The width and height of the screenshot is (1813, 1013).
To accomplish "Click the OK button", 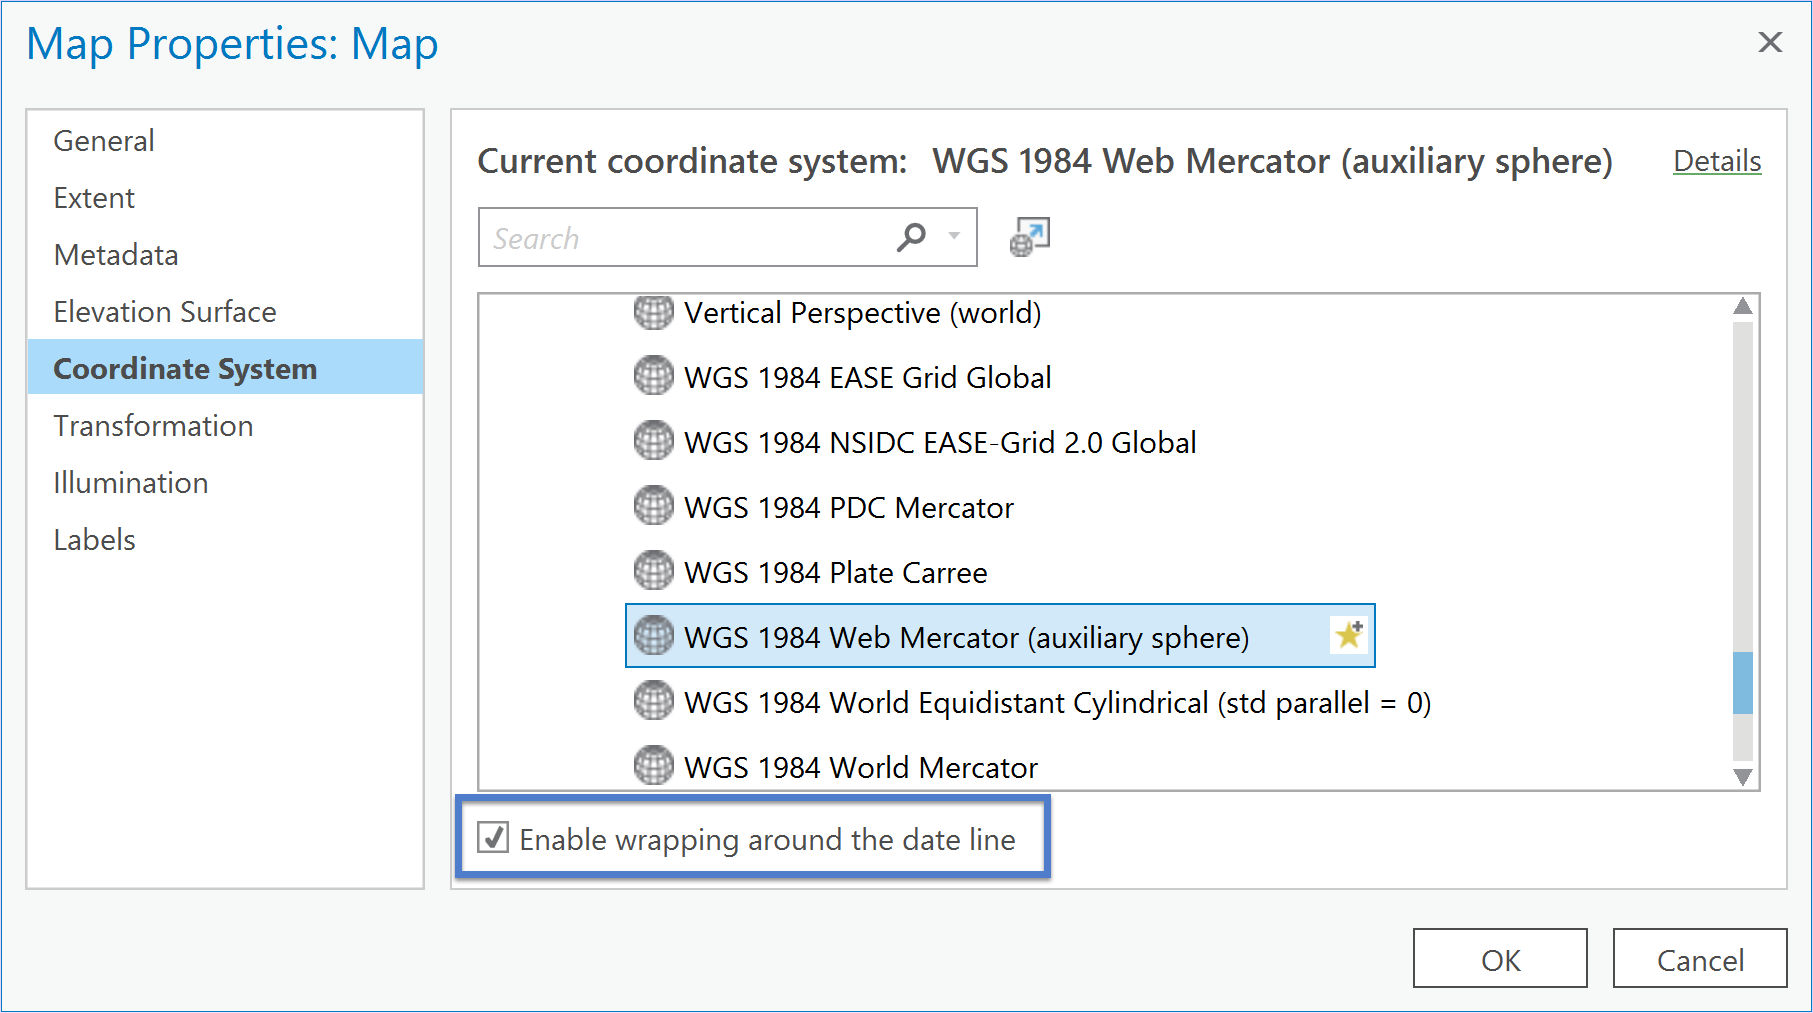I will pos(1499,959).
